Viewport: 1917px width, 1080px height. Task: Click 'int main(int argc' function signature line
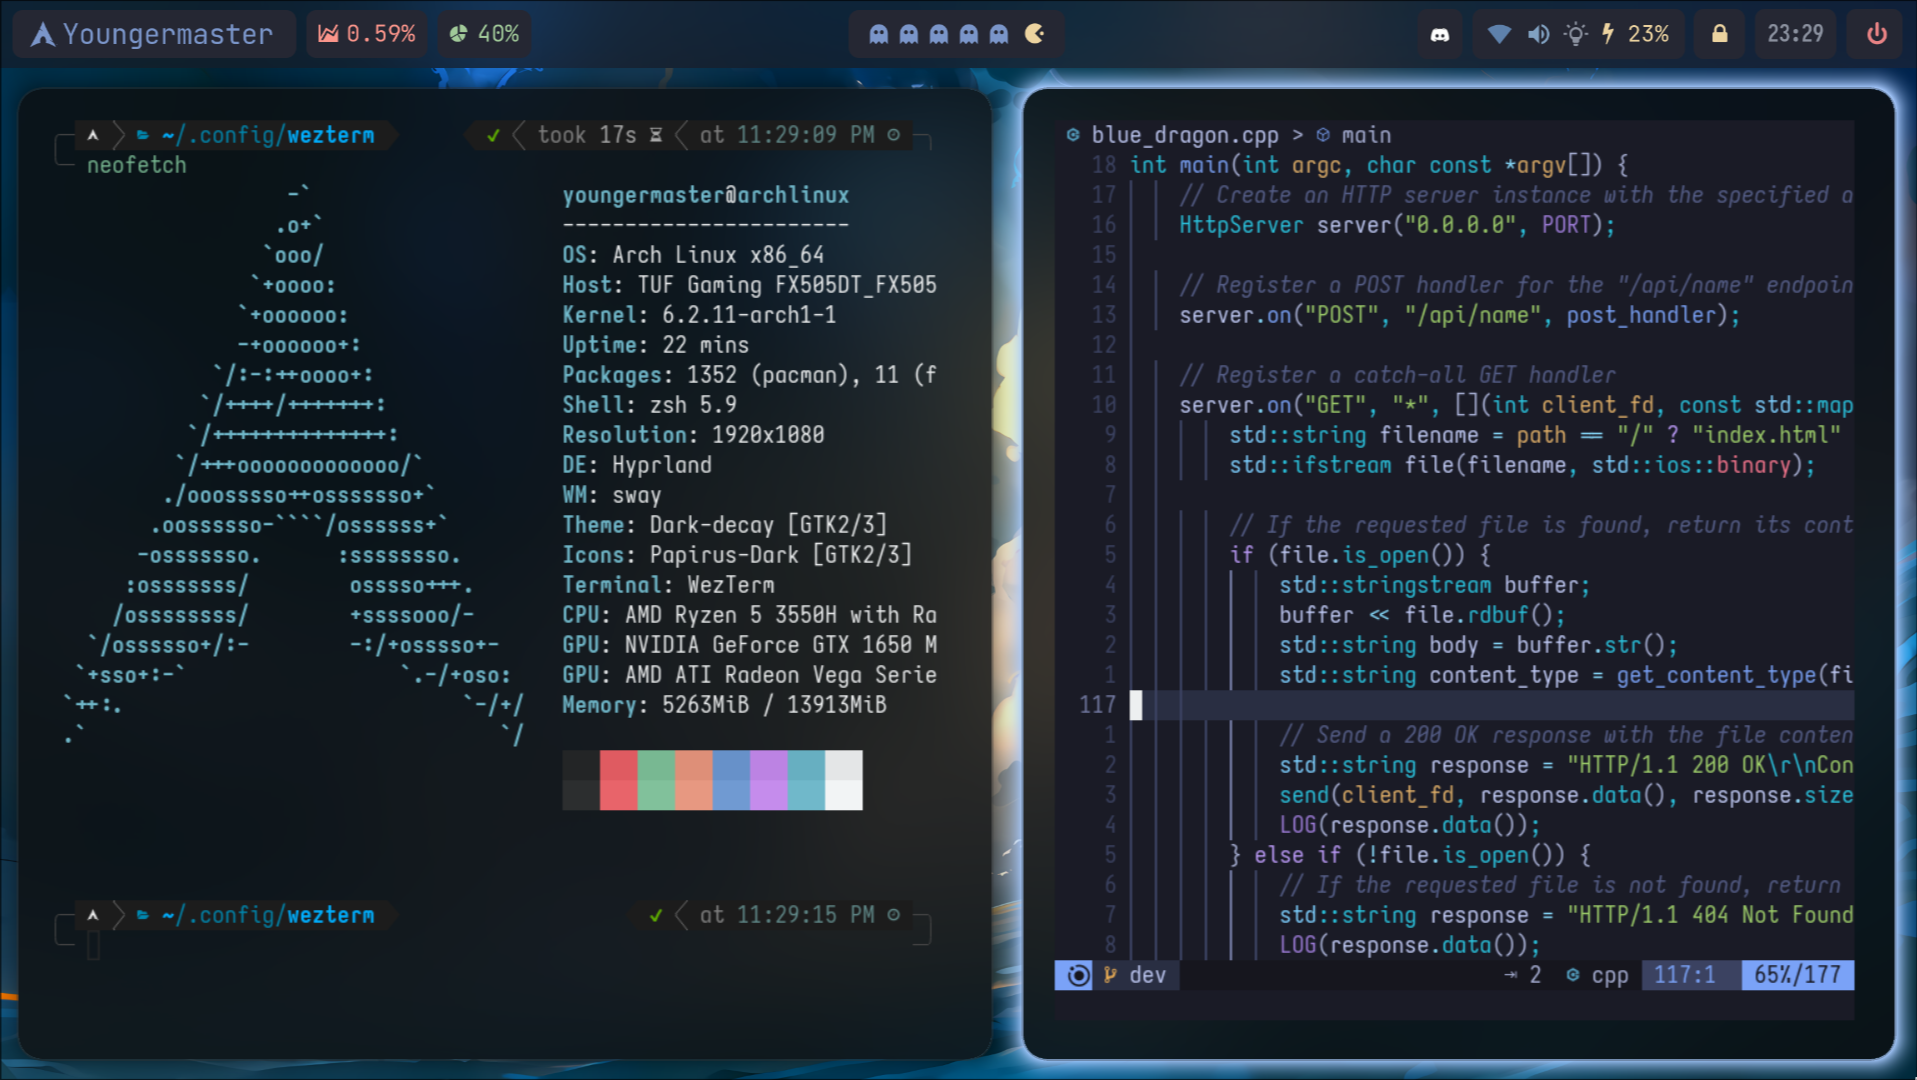[x=1379, y=165]
